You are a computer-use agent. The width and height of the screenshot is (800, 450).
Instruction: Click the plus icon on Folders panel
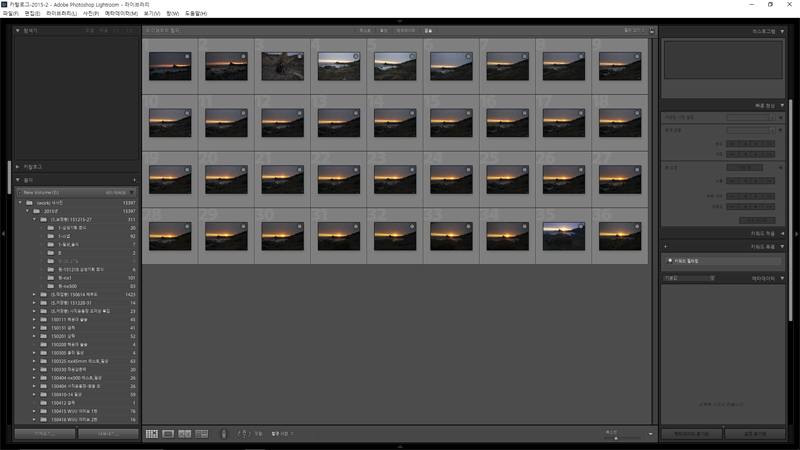pyautogui.click(x=134, y=180)
